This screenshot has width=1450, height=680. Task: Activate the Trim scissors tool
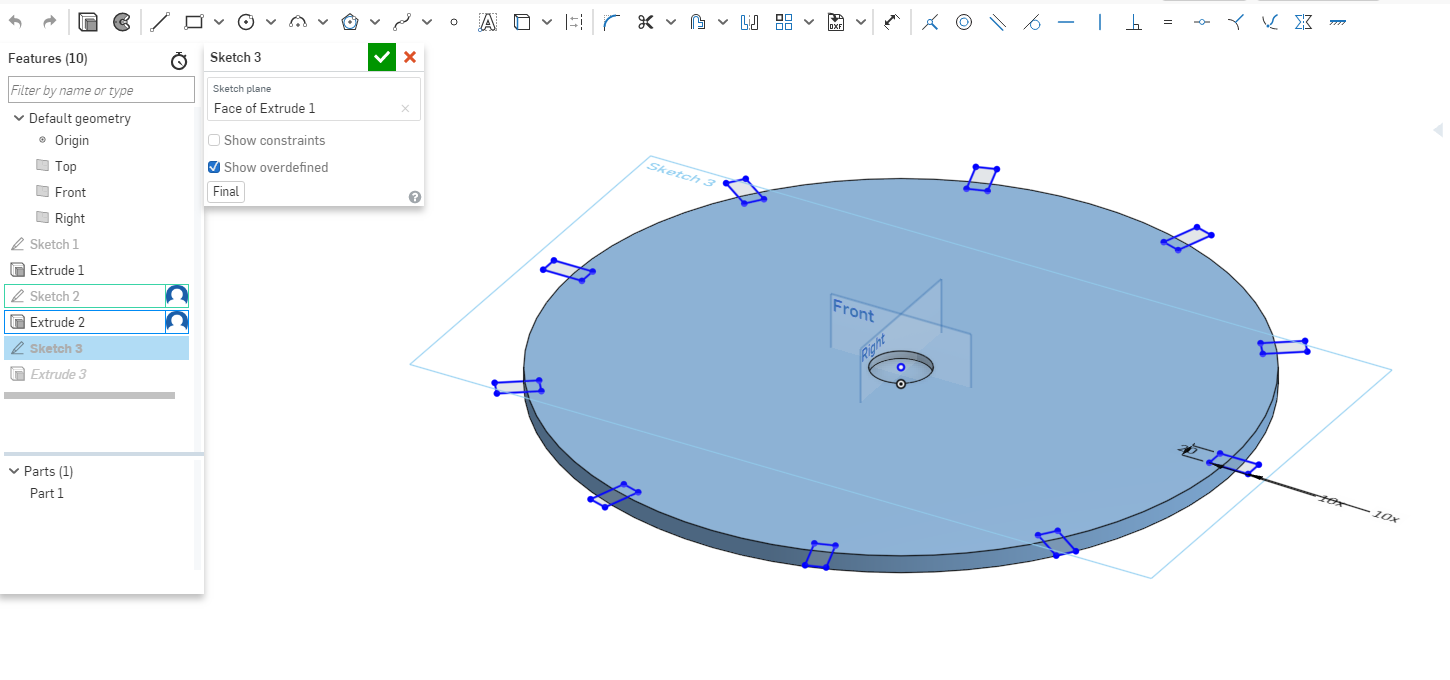(x=645, y=21)
